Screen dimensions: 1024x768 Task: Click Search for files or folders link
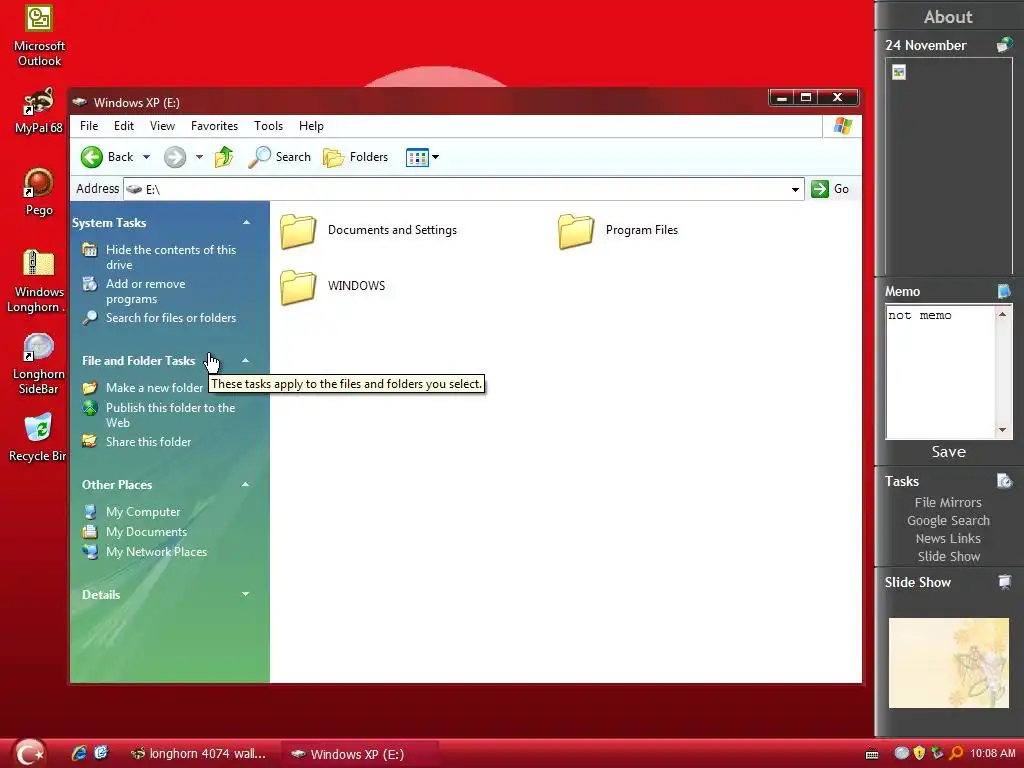coord(170,318)
